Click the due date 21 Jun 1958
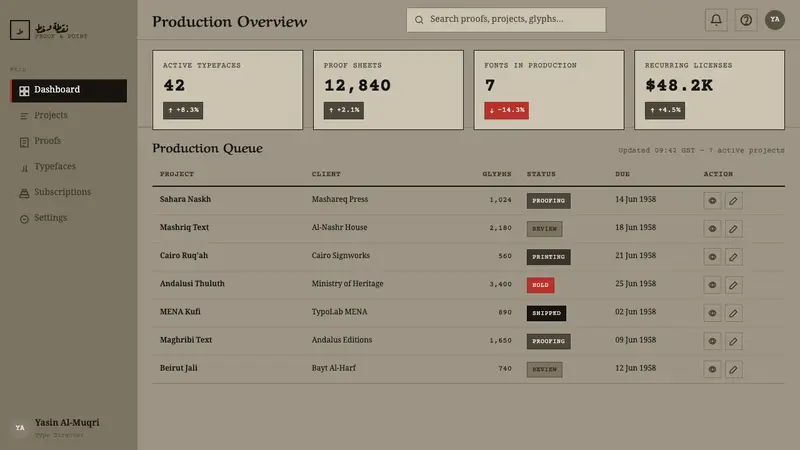 [x=635, y=256]
